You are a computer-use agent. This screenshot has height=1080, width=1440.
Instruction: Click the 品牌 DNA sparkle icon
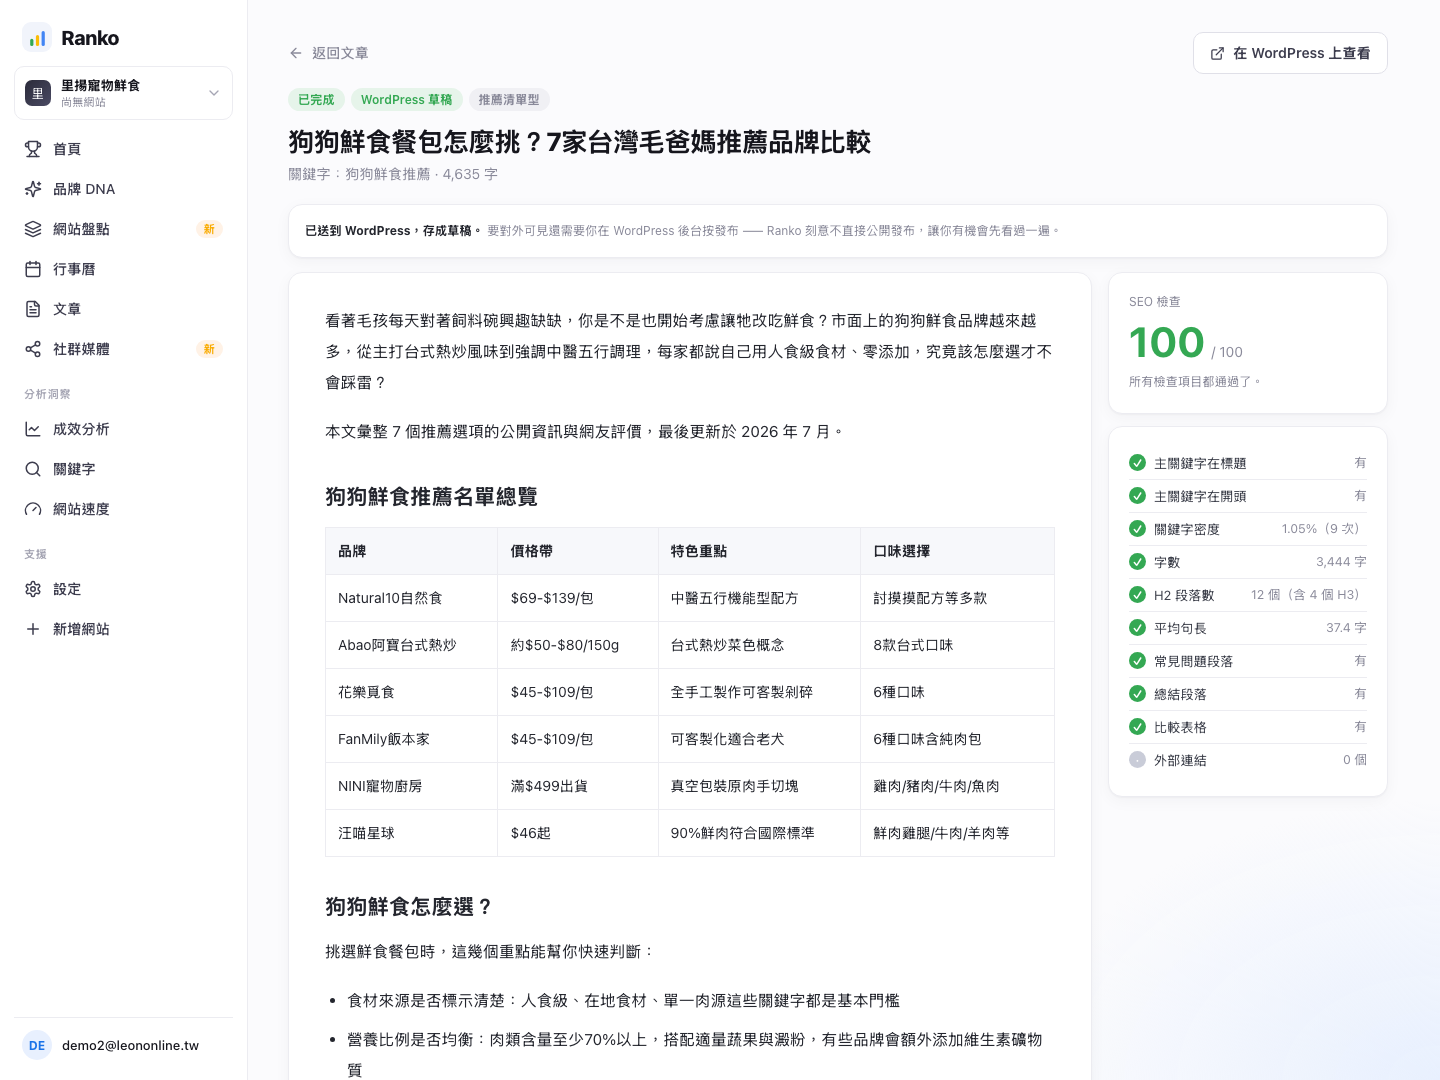(x=33, y=189)
